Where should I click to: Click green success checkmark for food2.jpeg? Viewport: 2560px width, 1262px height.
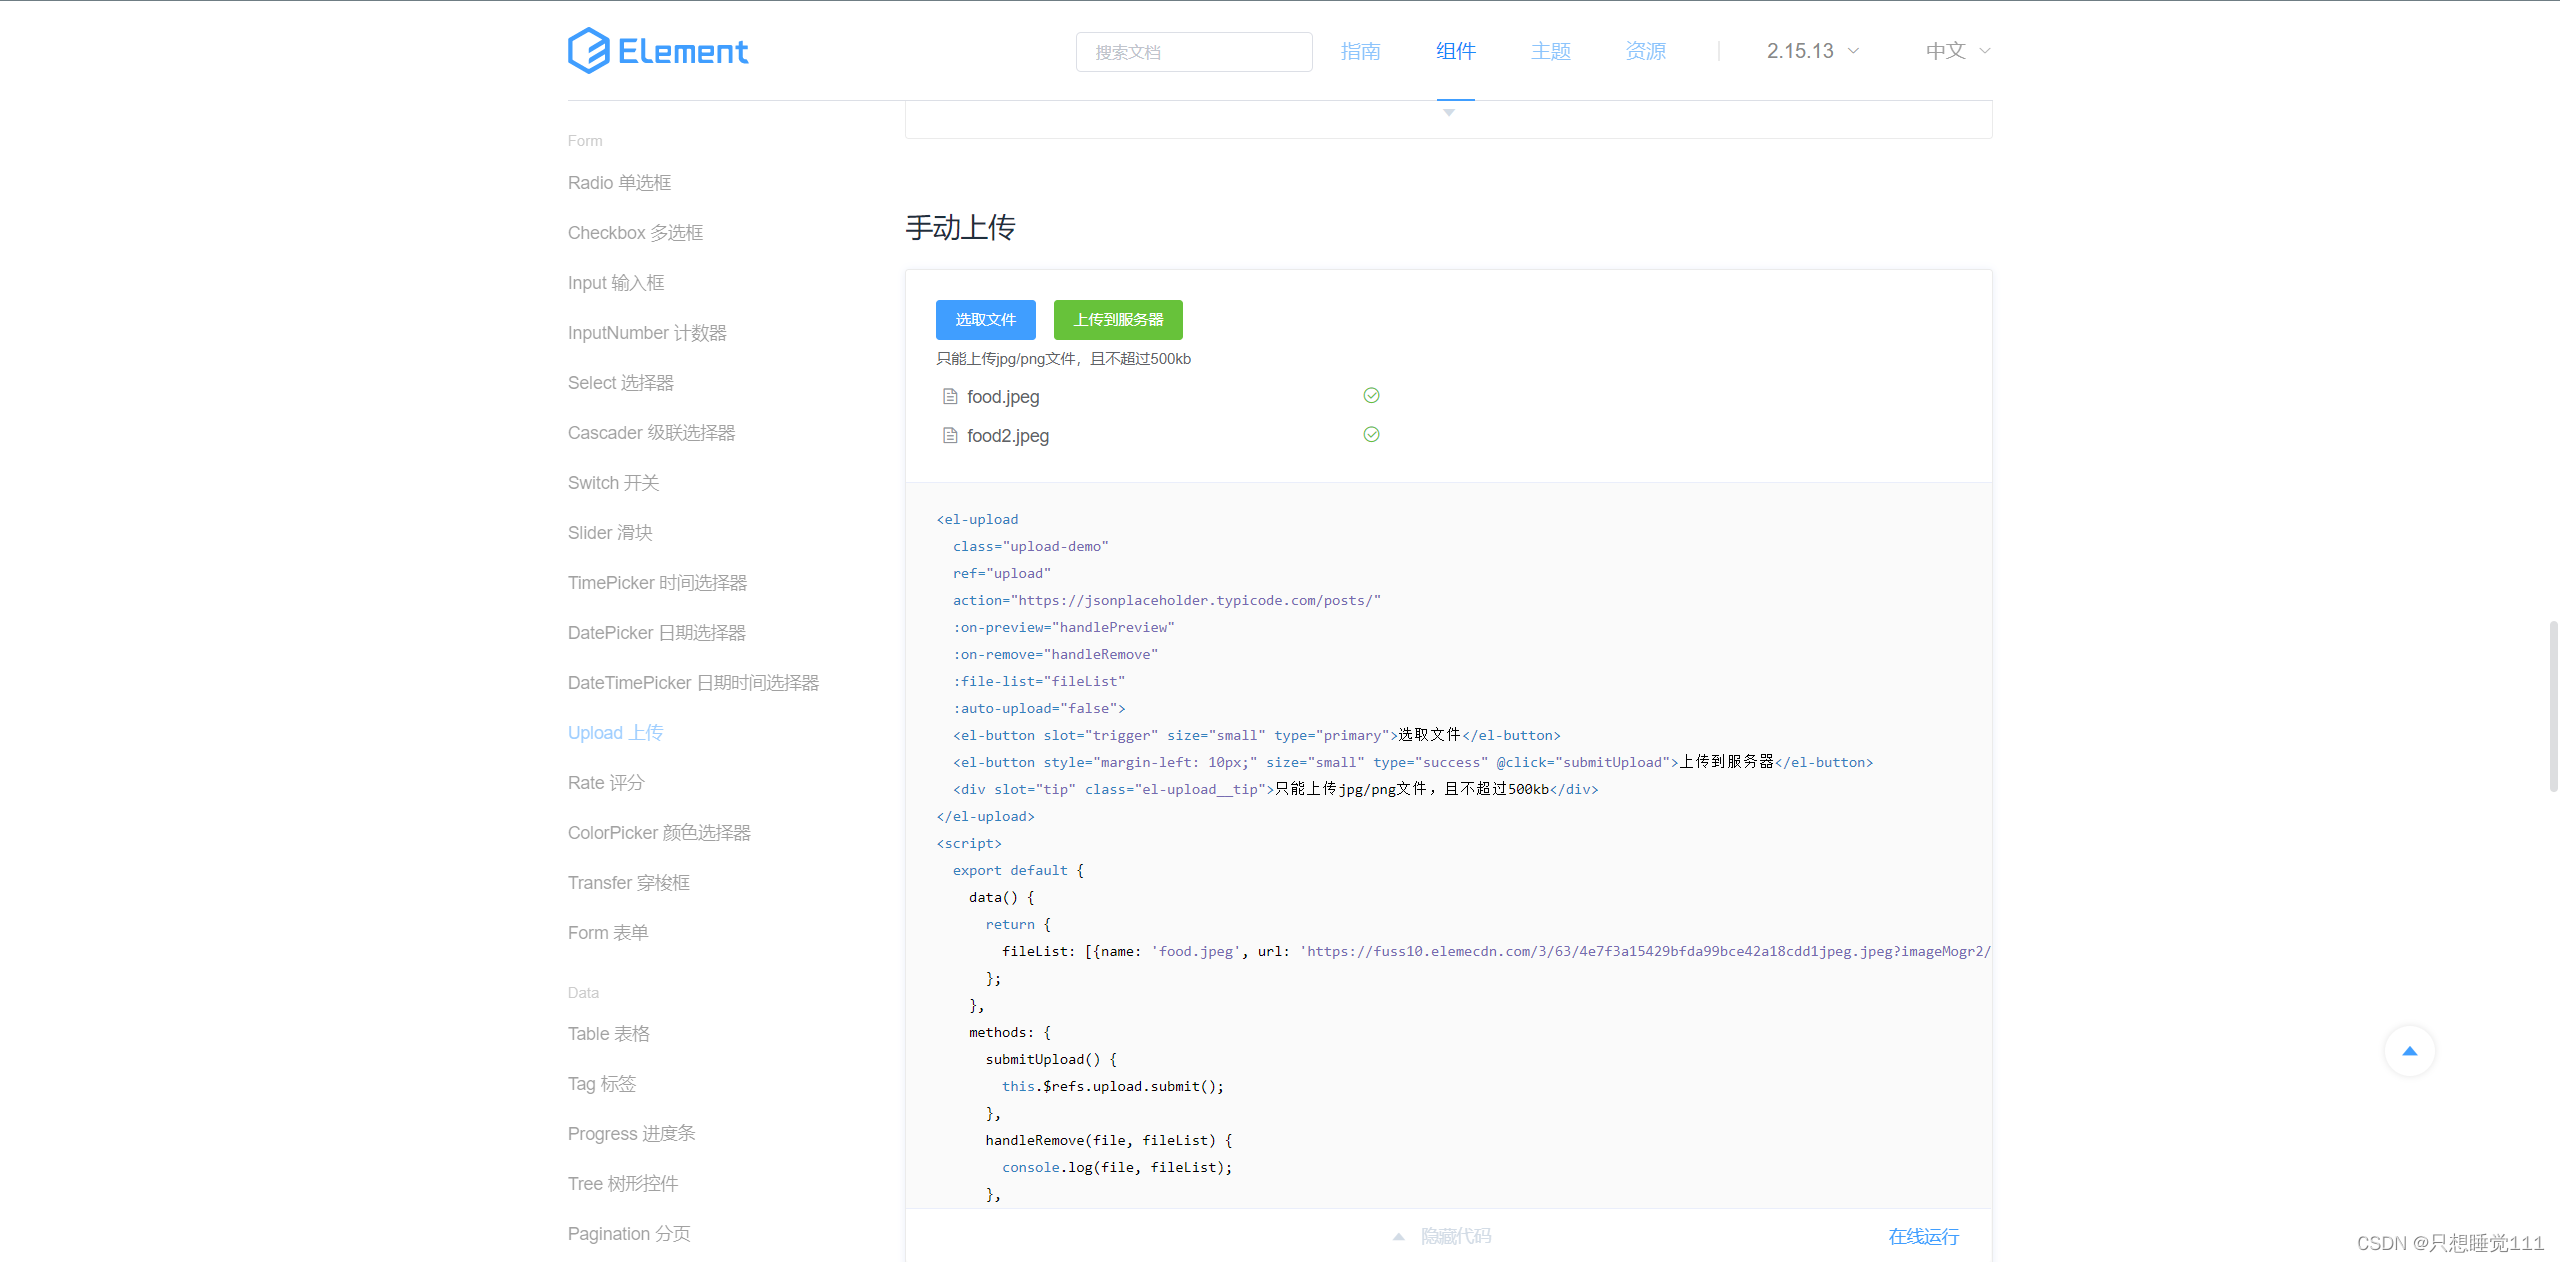1371,435
